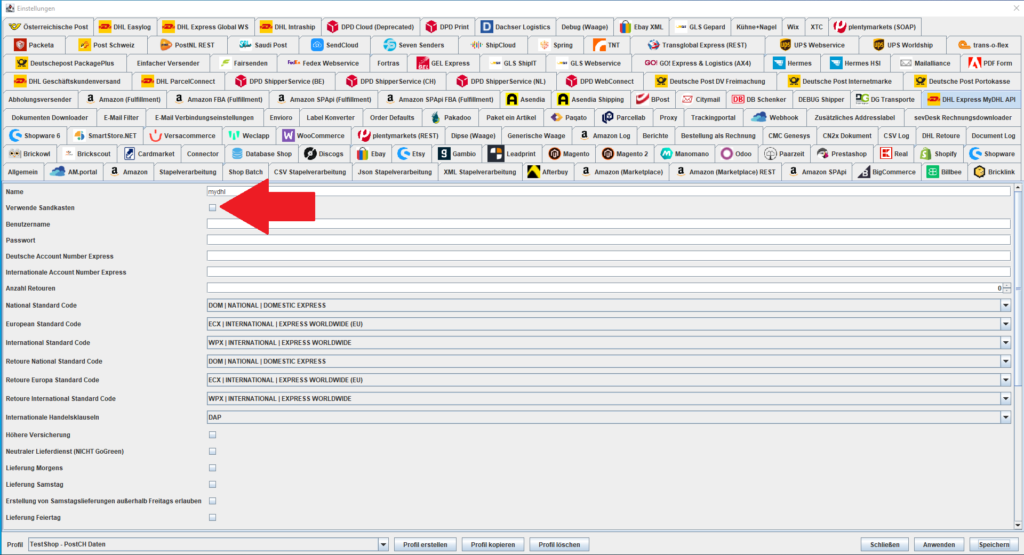Image resolution: width=1024 pixels, height=555 pixels.
Task: Click the Dachser Logistics blue icon
Action: point(487,27)
